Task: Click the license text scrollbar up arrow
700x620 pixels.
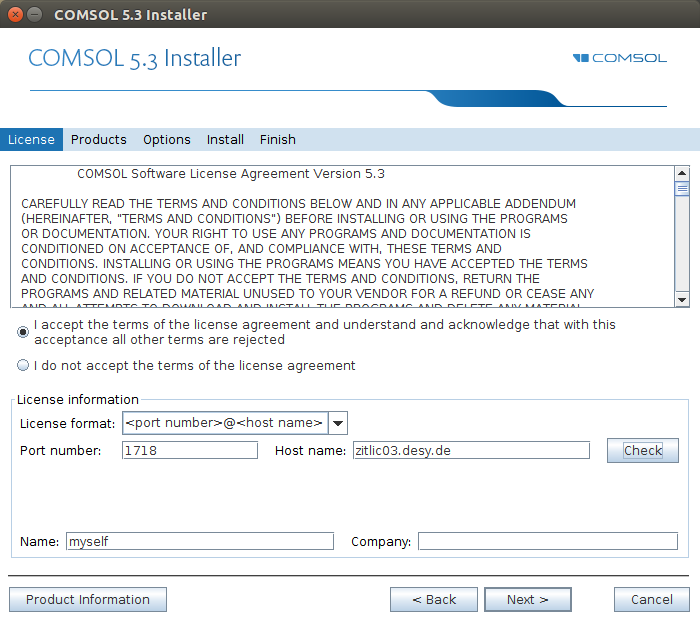Action: click(x=682, y=172)
